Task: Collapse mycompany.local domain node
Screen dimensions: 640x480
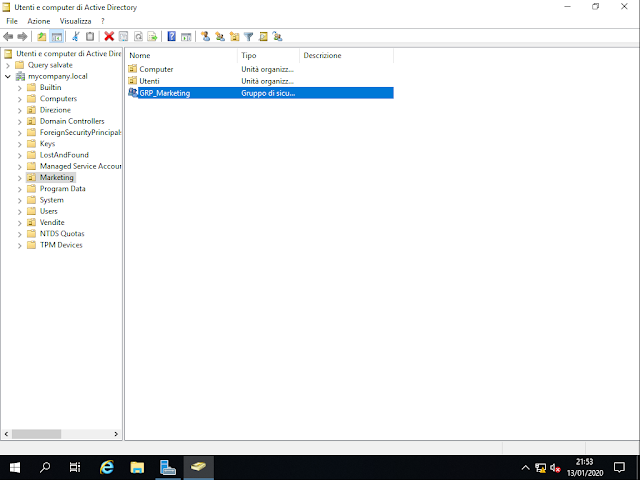Action: (8, 76)
